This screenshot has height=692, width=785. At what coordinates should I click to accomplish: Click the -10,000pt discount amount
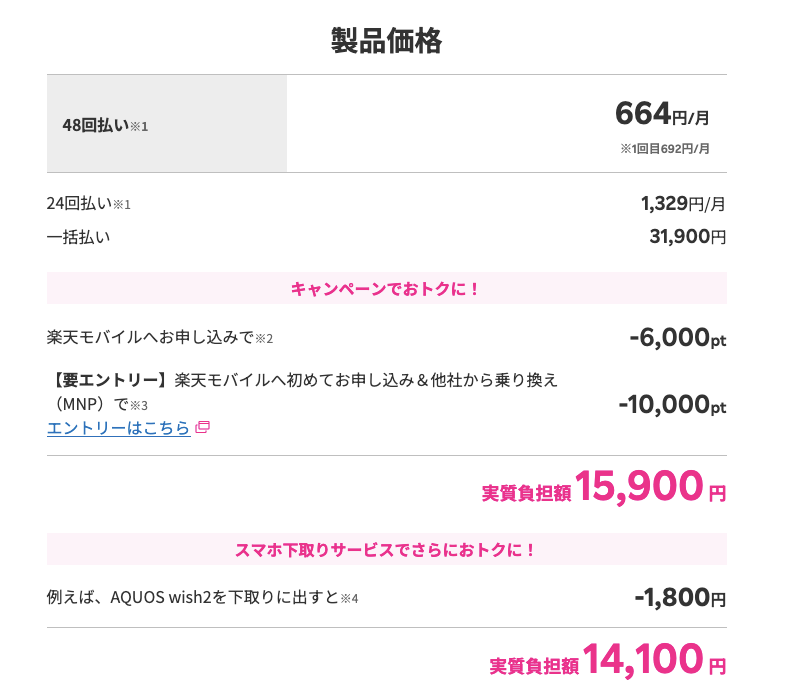[672, 405]
